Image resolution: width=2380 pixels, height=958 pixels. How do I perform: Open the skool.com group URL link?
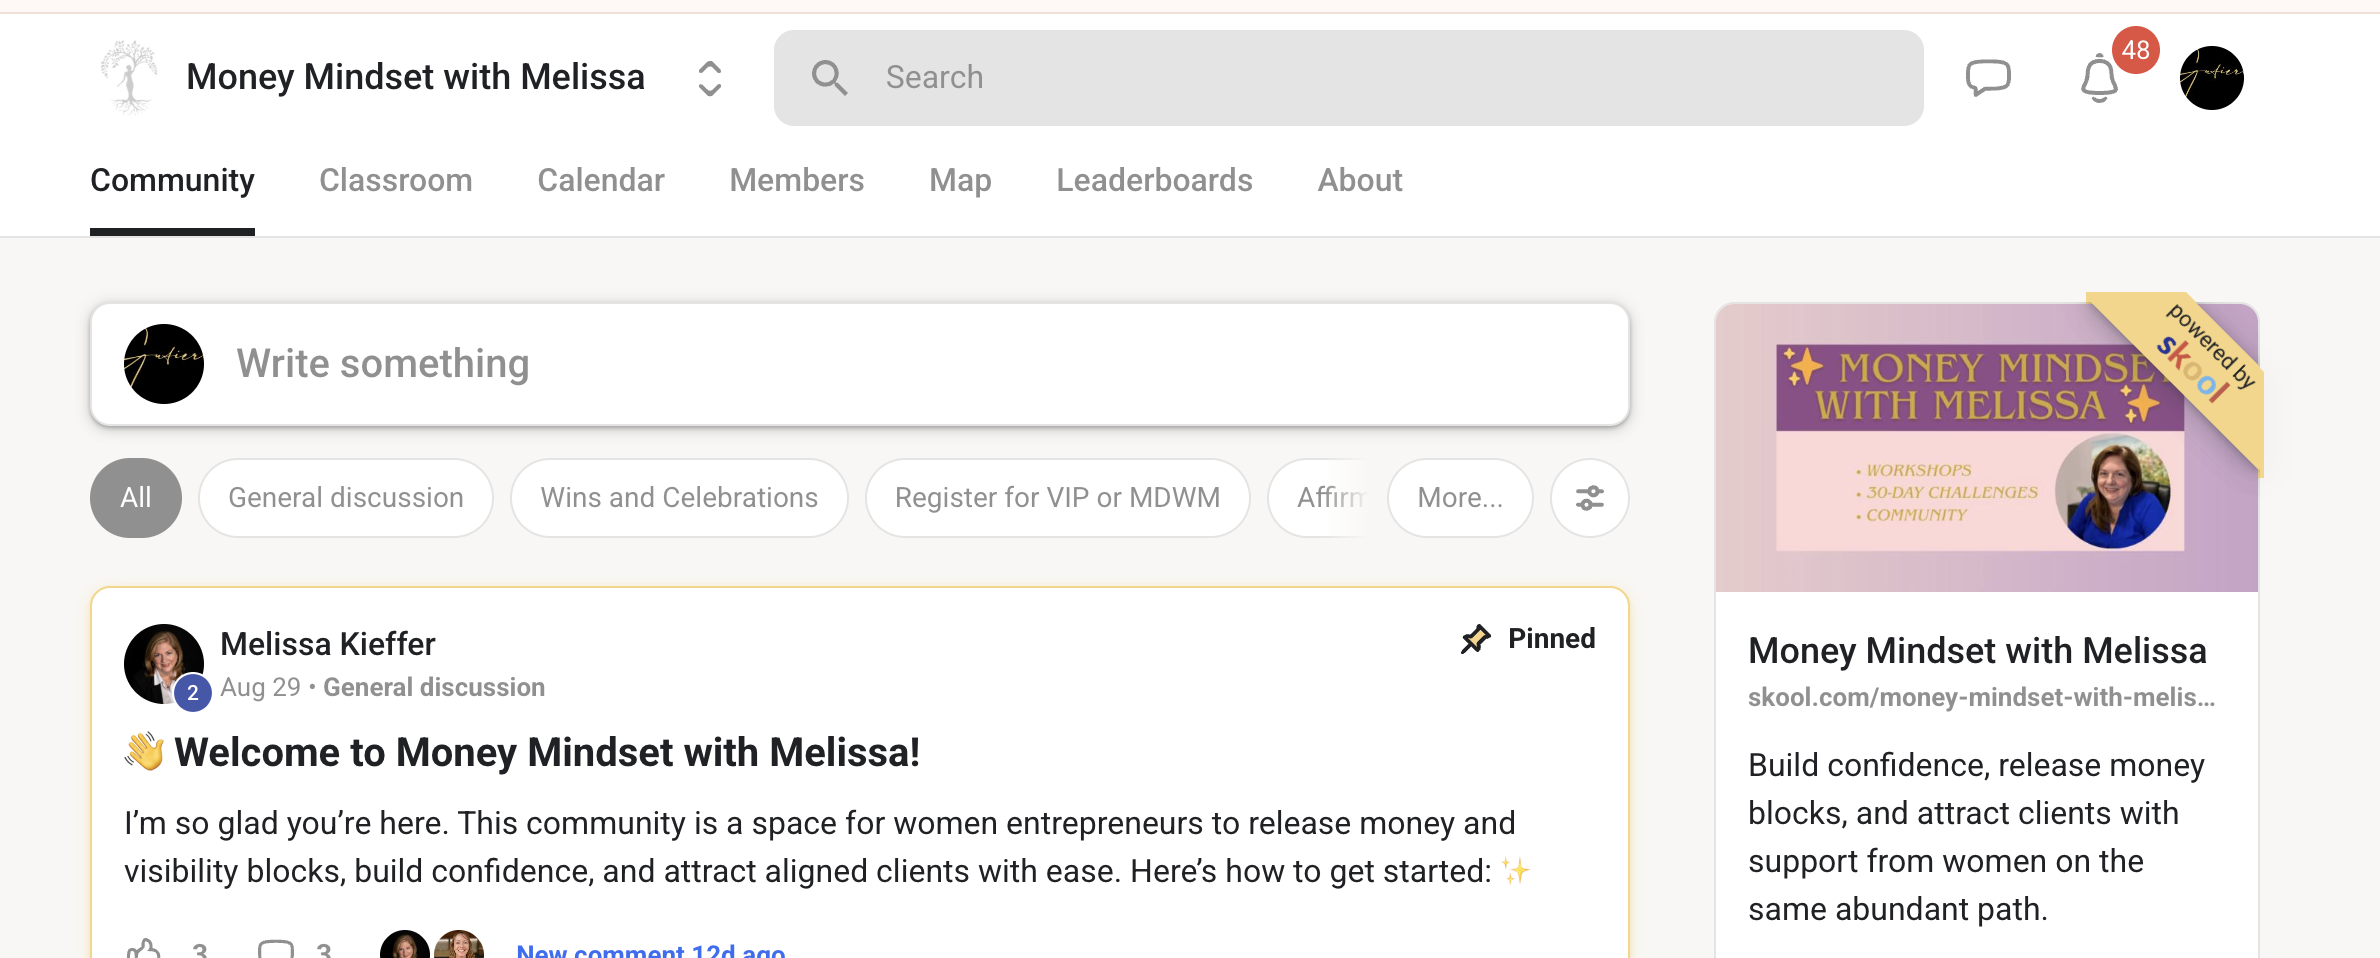click(x=1980, y=697)
